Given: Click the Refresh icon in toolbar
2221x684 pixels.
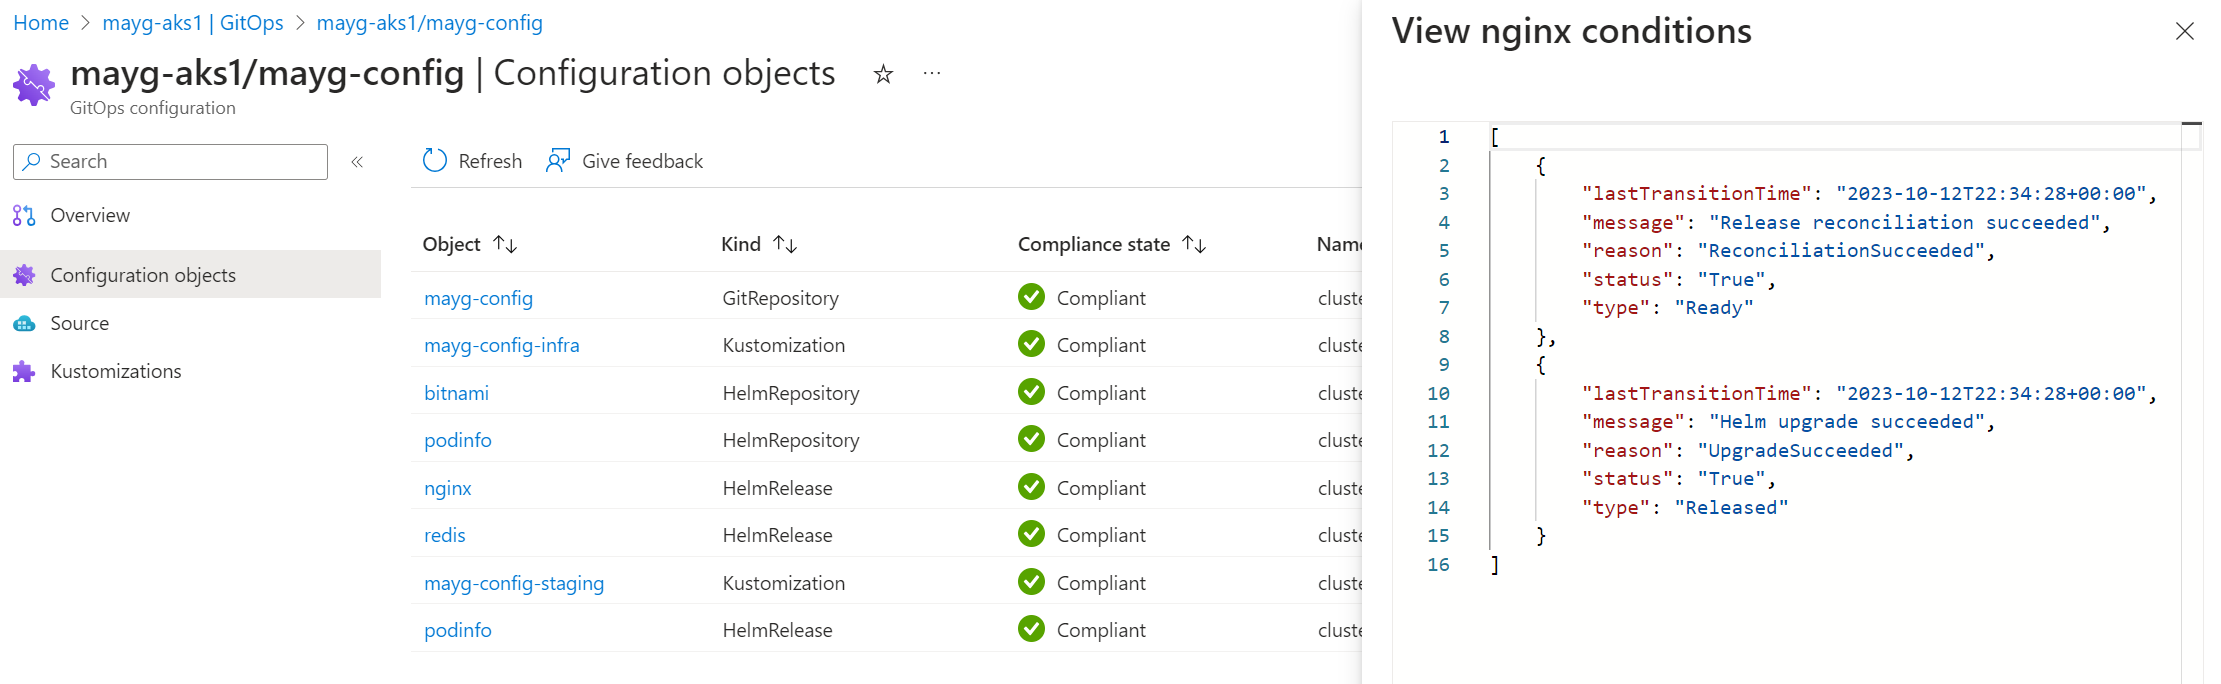Looking at the screenshot, I should pos(435,161).
